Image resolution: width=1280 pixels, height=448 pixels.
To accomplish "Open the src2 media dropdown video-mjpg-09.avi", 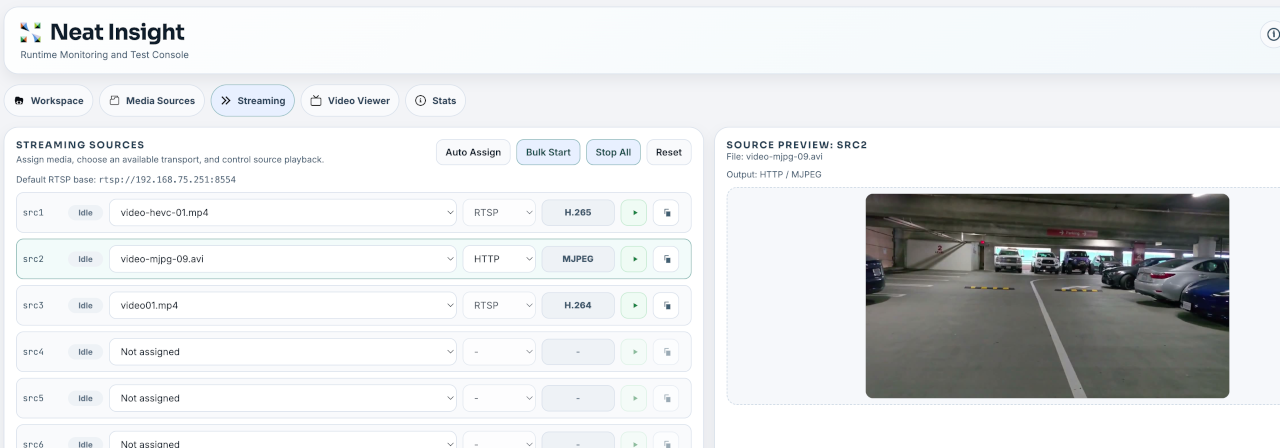I will pyautogui.click(x=283, y=259).
